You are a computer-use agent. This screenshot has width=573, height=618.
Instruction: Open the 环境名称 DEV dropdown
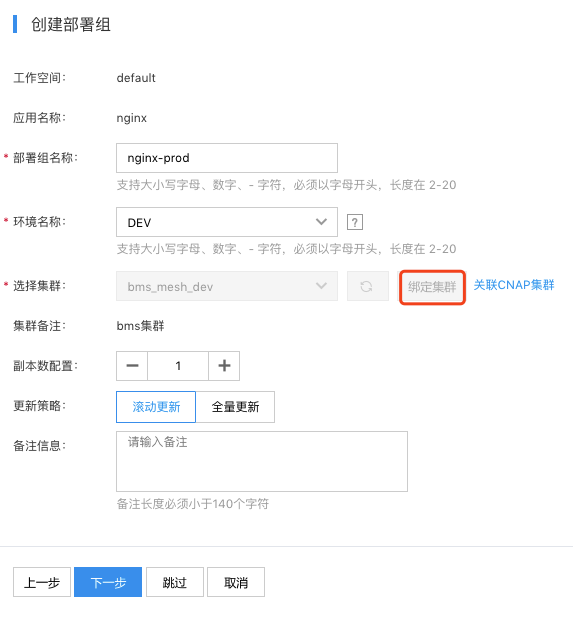tap(227, 222)
